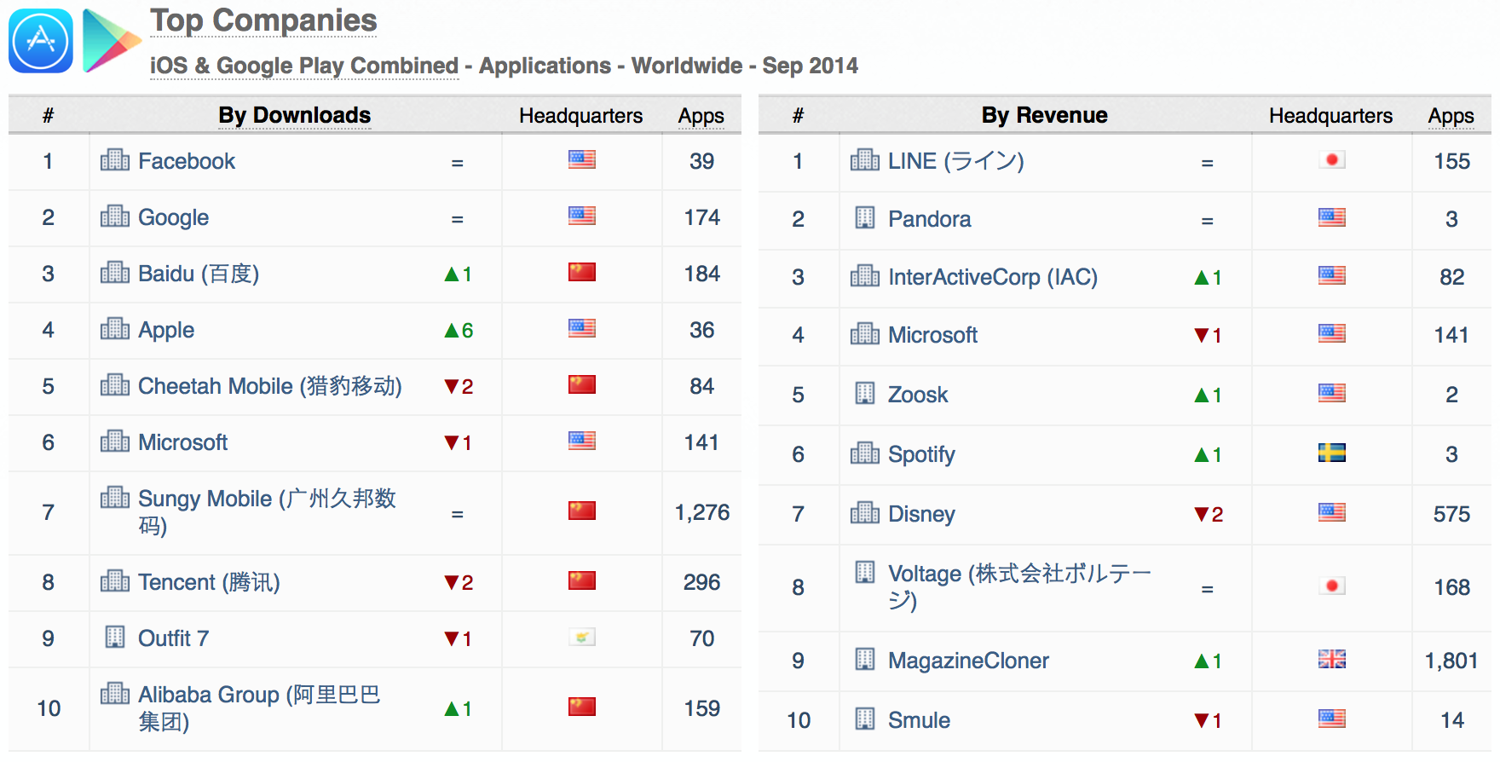Click the iOS App Store icon

click(x=41, y=41)
